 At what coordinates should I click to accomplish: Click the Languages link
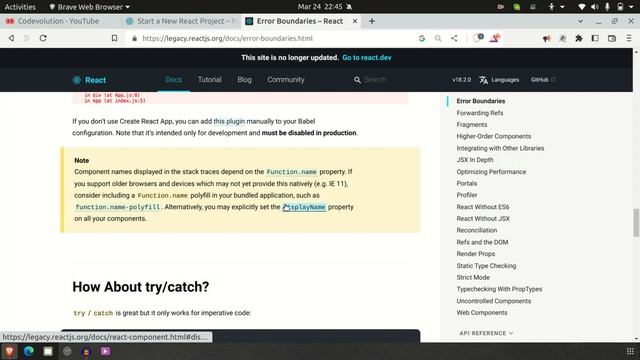pos(505,80)
